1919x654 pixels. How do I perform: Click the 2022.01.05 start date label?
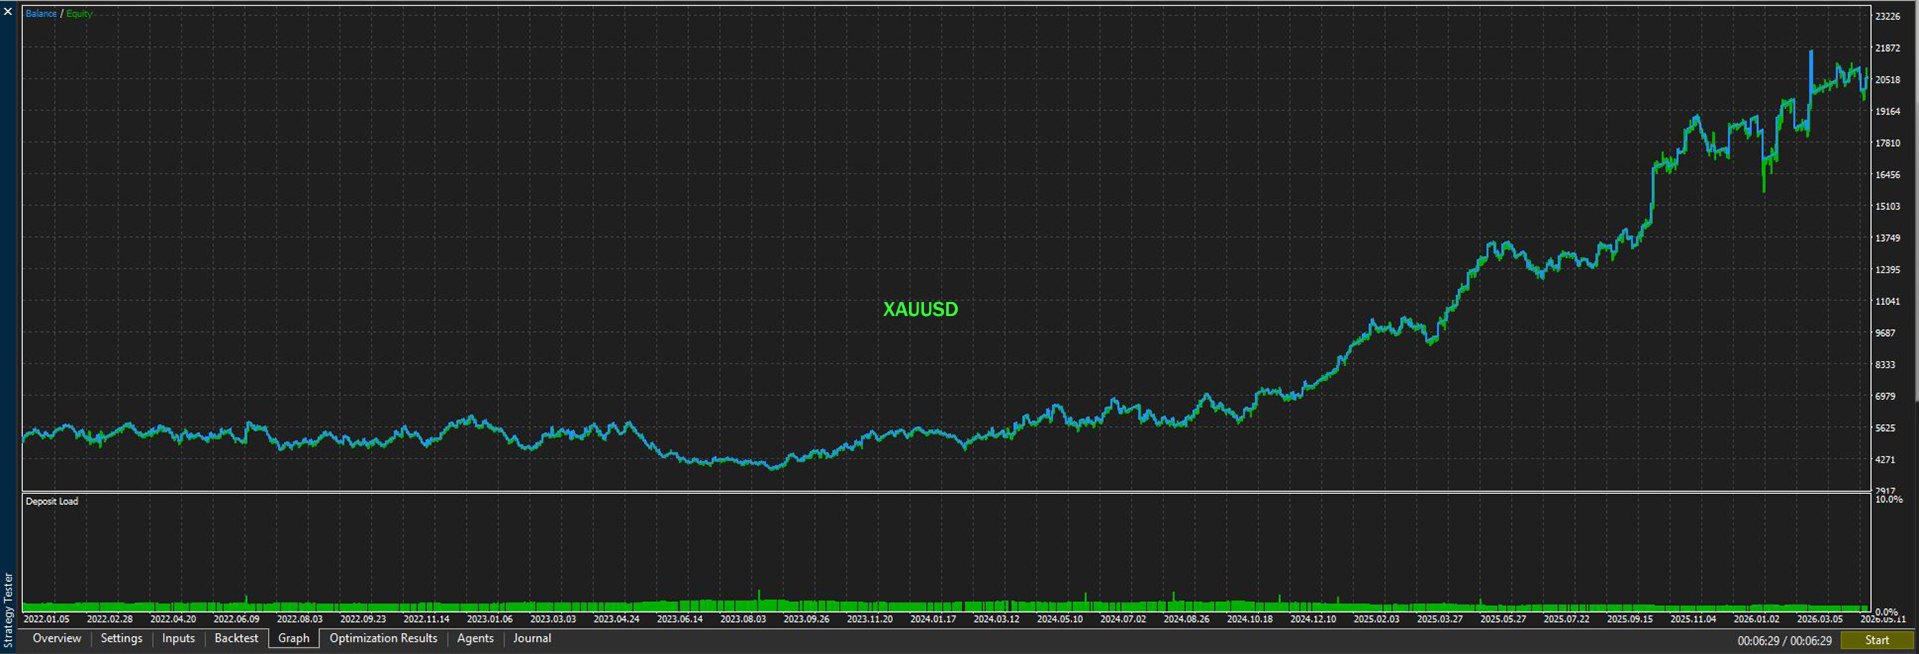point(45,619)
